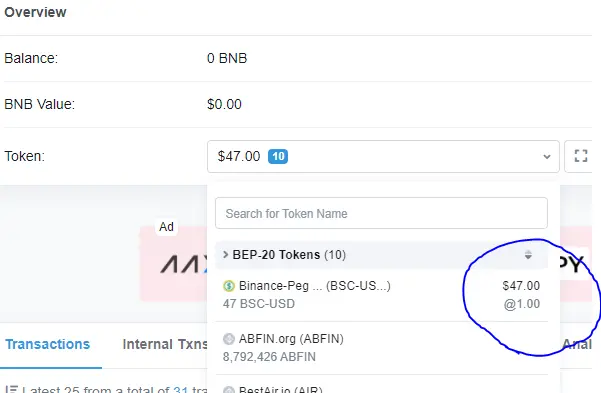Click the ABFIN.org token icon

click(x=229, y=339)
